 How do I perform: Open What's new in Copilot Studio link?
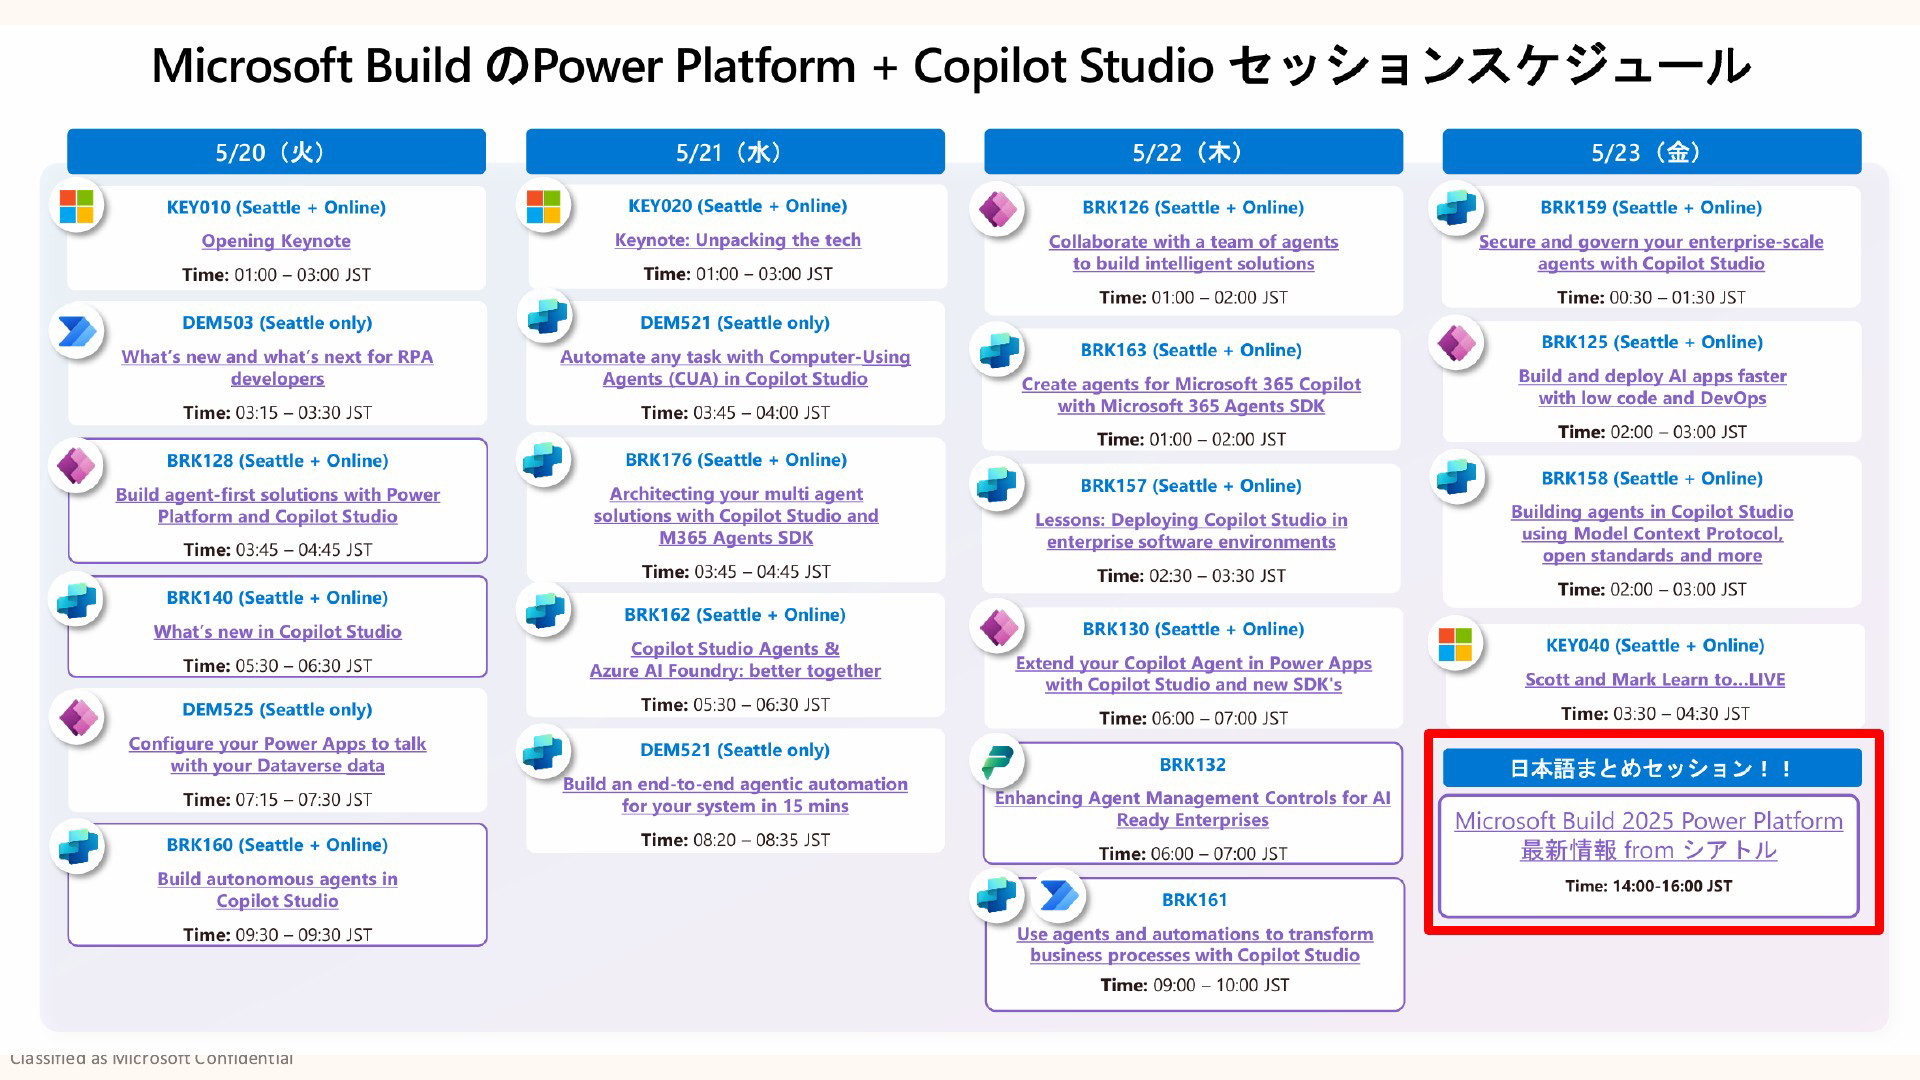(277, 632)
